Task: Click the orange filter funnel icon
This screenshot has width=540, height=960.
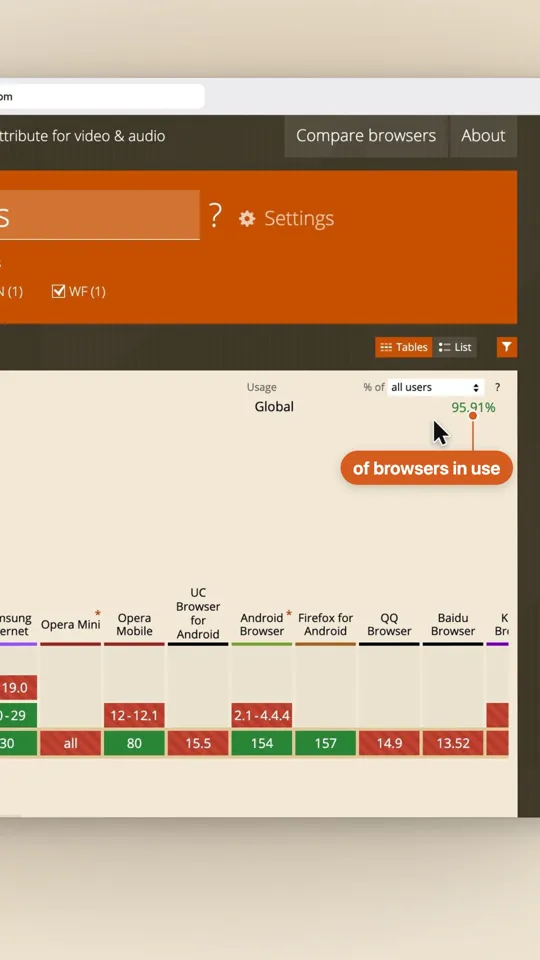Action: pos(506,347)
